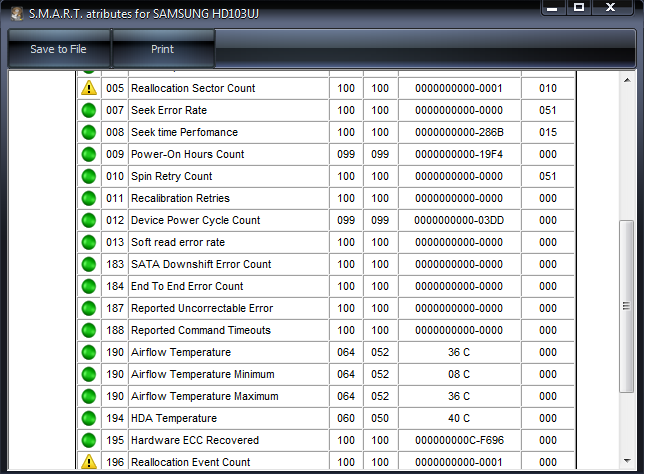The width and height of the screenshot is (645, 476).
Task: Click attribute ID 194
Action: (115, 418)
